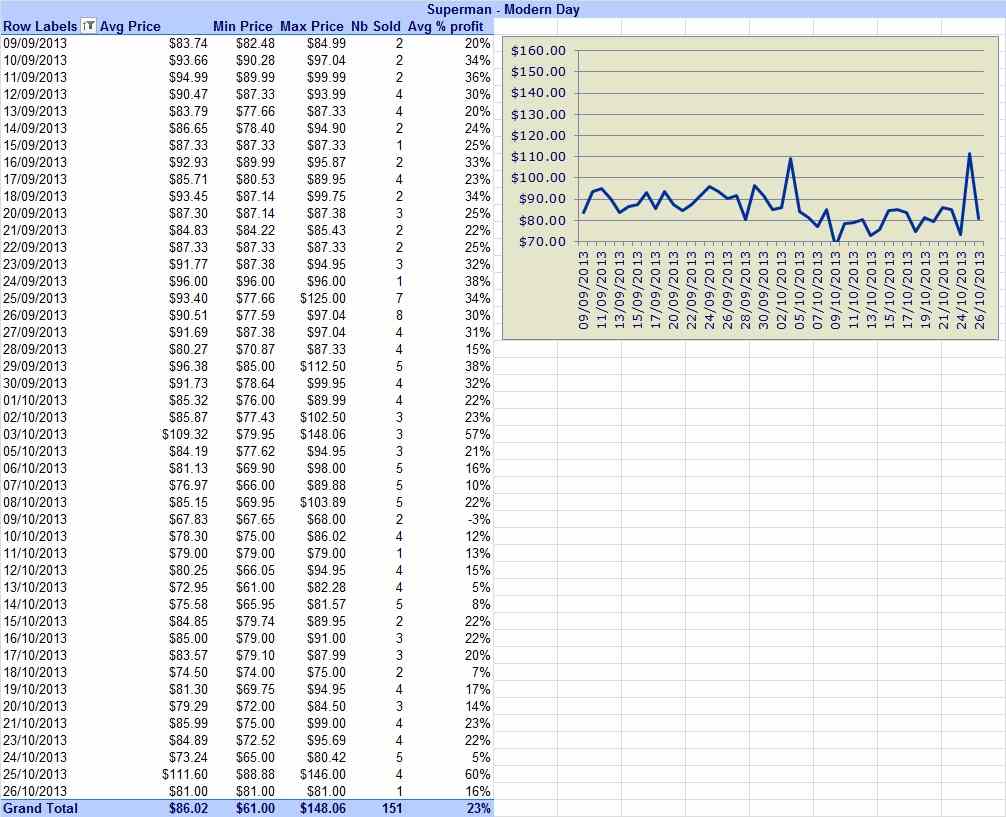The width and height of the screenshot is (1006, 817).
Task: Click the Max Price column header
Action: pyautogui.click(x=312, y=26)
